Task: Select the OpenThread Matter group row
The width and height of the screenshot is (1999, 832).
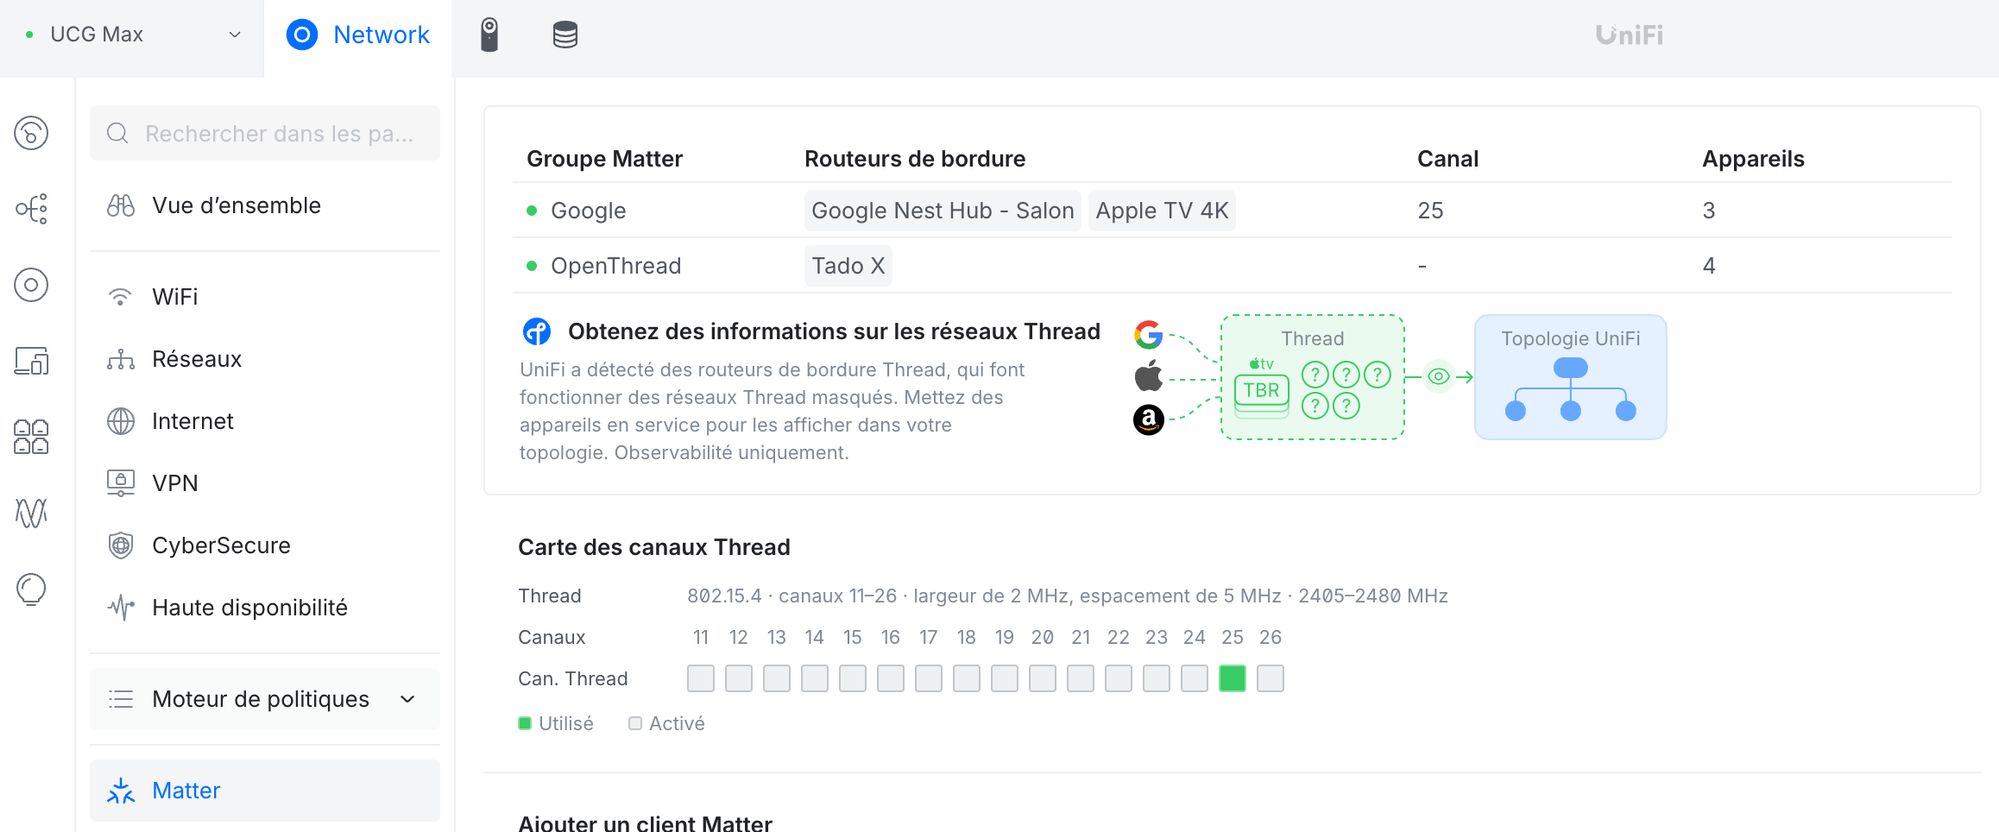Action: click(1232, 266)
